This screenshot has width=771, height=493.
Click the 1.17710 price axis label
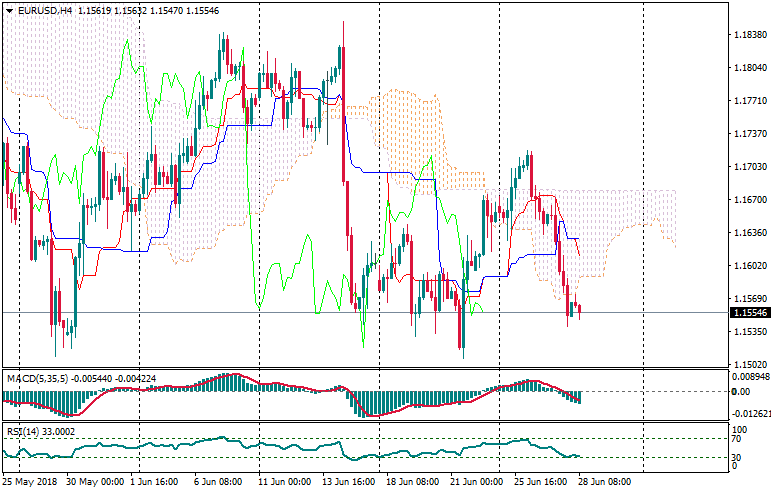[746, 101]
